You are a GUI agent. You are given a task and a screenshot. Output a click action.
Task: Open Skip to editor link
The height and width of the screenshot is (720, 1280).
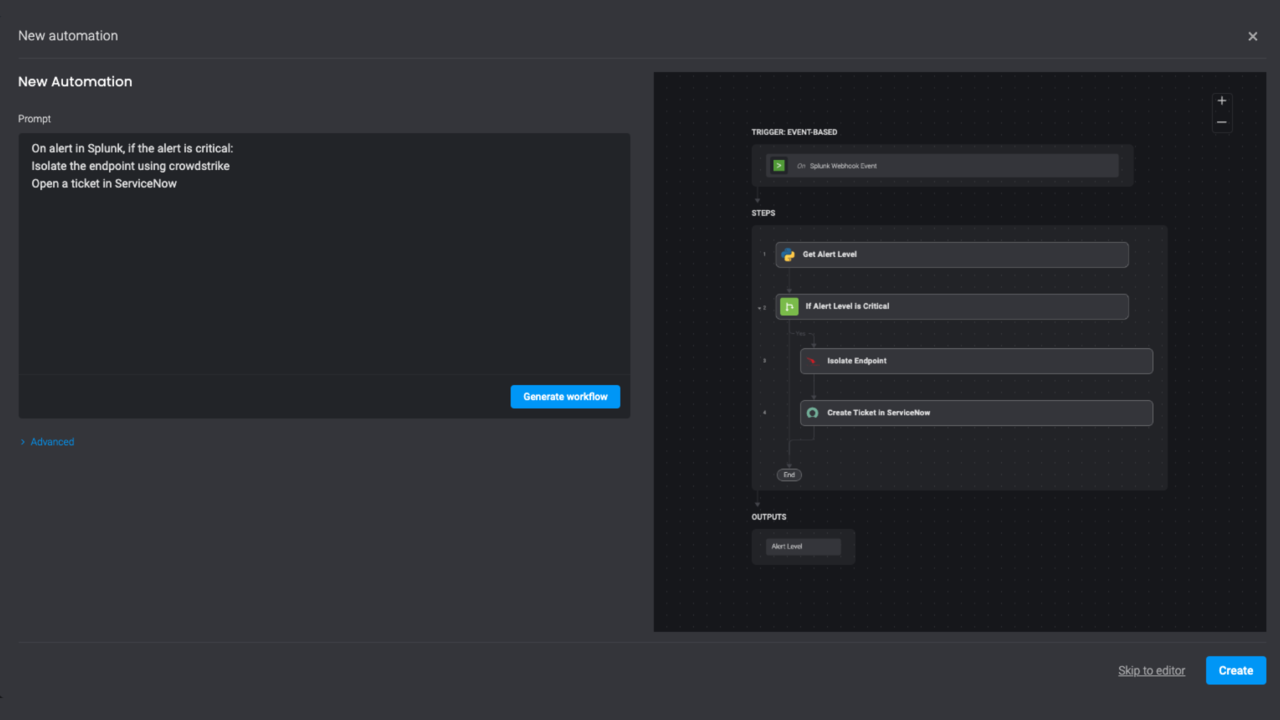(x=1152, y=671)
